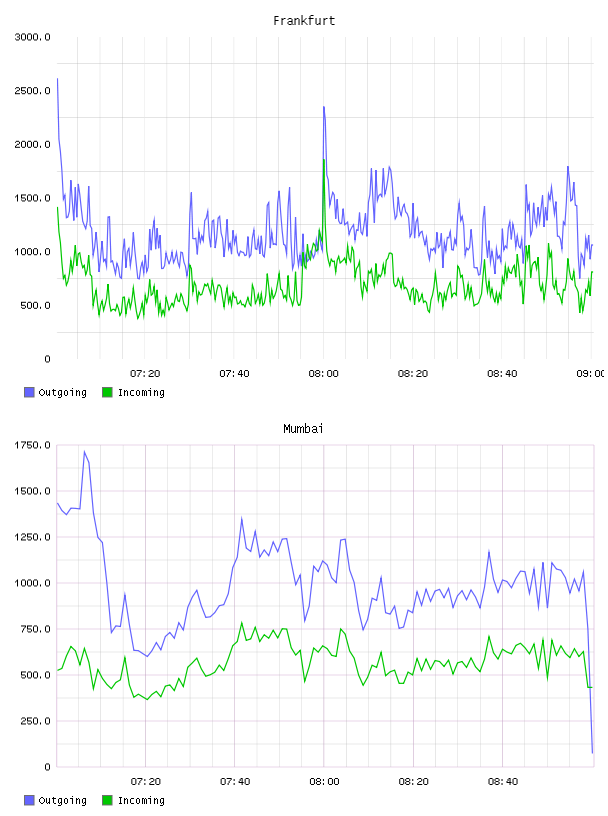The image size is (608, 816).
Task: Click the 08:20 time label on Frankfurt chart
Action: click(413, 374)
